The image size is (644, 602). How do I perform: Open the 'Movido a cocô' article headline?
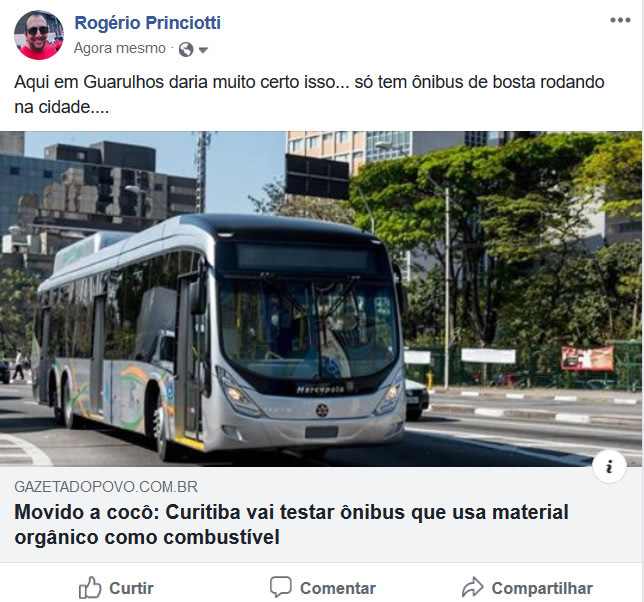coord(291,525)
